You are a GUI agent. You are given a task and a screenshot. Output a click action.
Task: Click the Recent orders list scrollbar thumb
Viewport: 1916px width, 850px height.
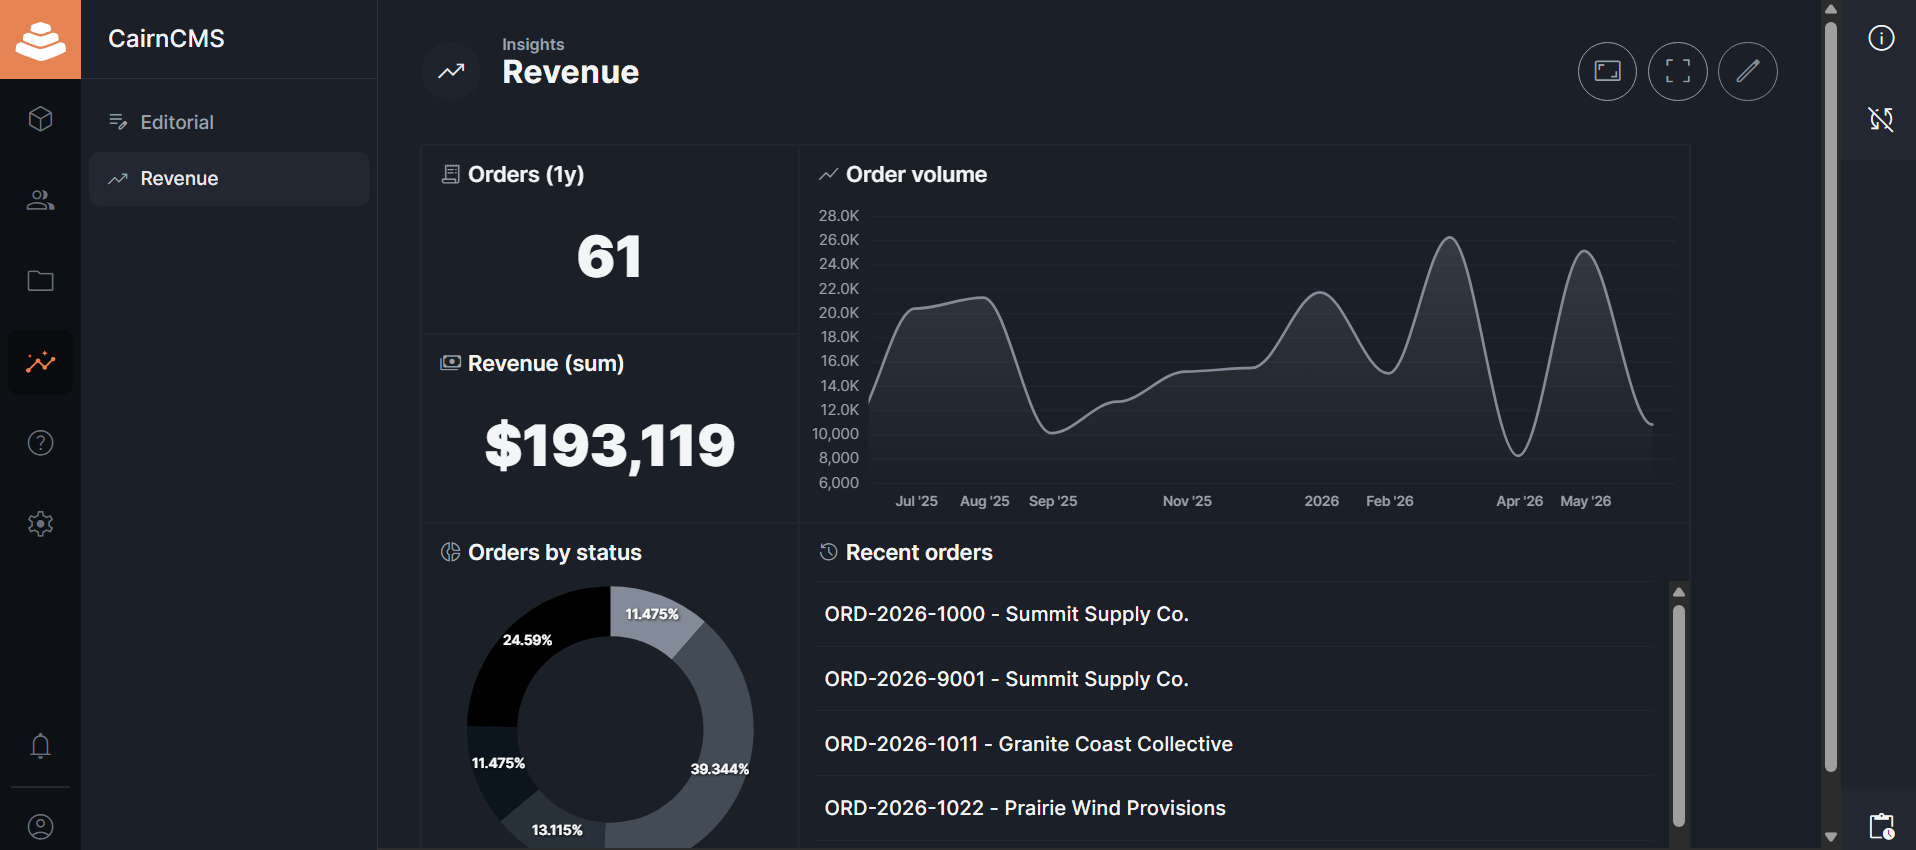(1679, 715)
